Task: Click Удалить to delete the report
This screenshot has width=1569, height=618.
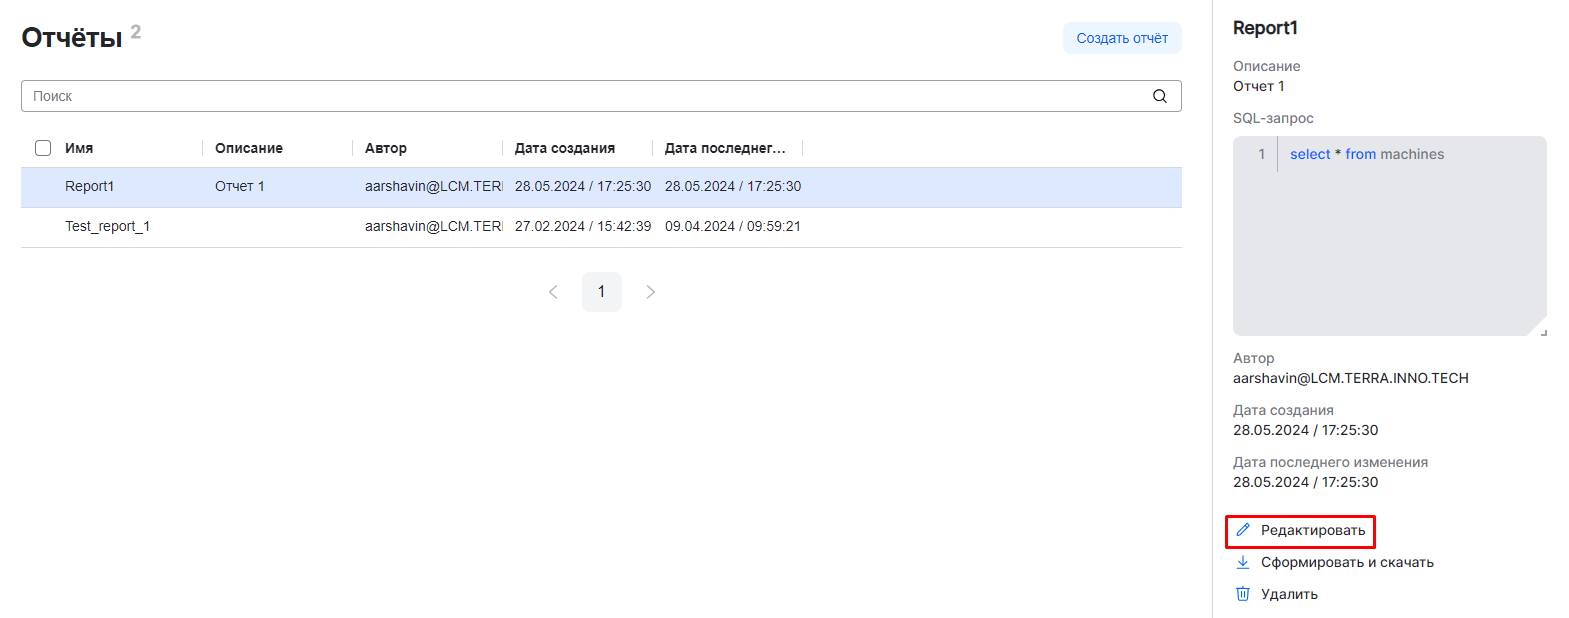Action: click(1289, 594)
